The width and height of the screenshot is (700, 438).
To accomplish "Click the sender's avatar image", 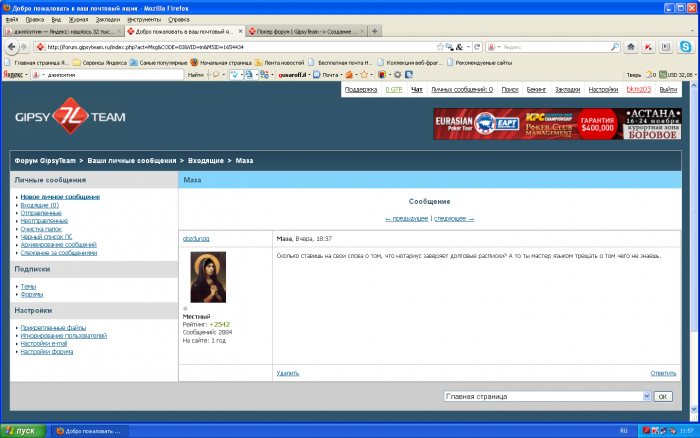I will tap(208, 277).
